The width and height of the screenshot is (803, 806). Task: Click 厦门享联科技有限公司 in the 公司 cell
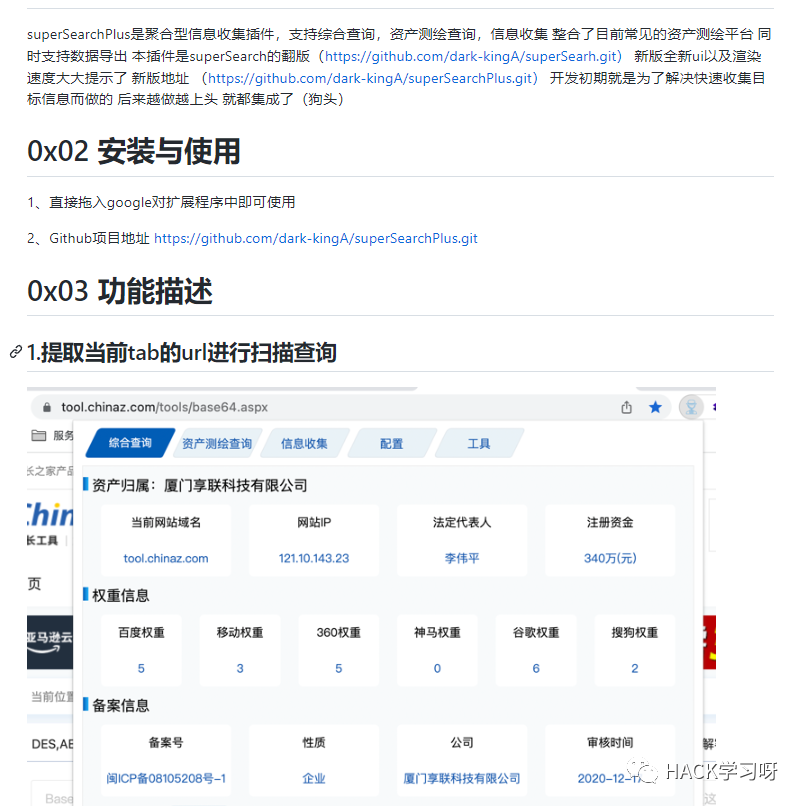coord(462,778)
